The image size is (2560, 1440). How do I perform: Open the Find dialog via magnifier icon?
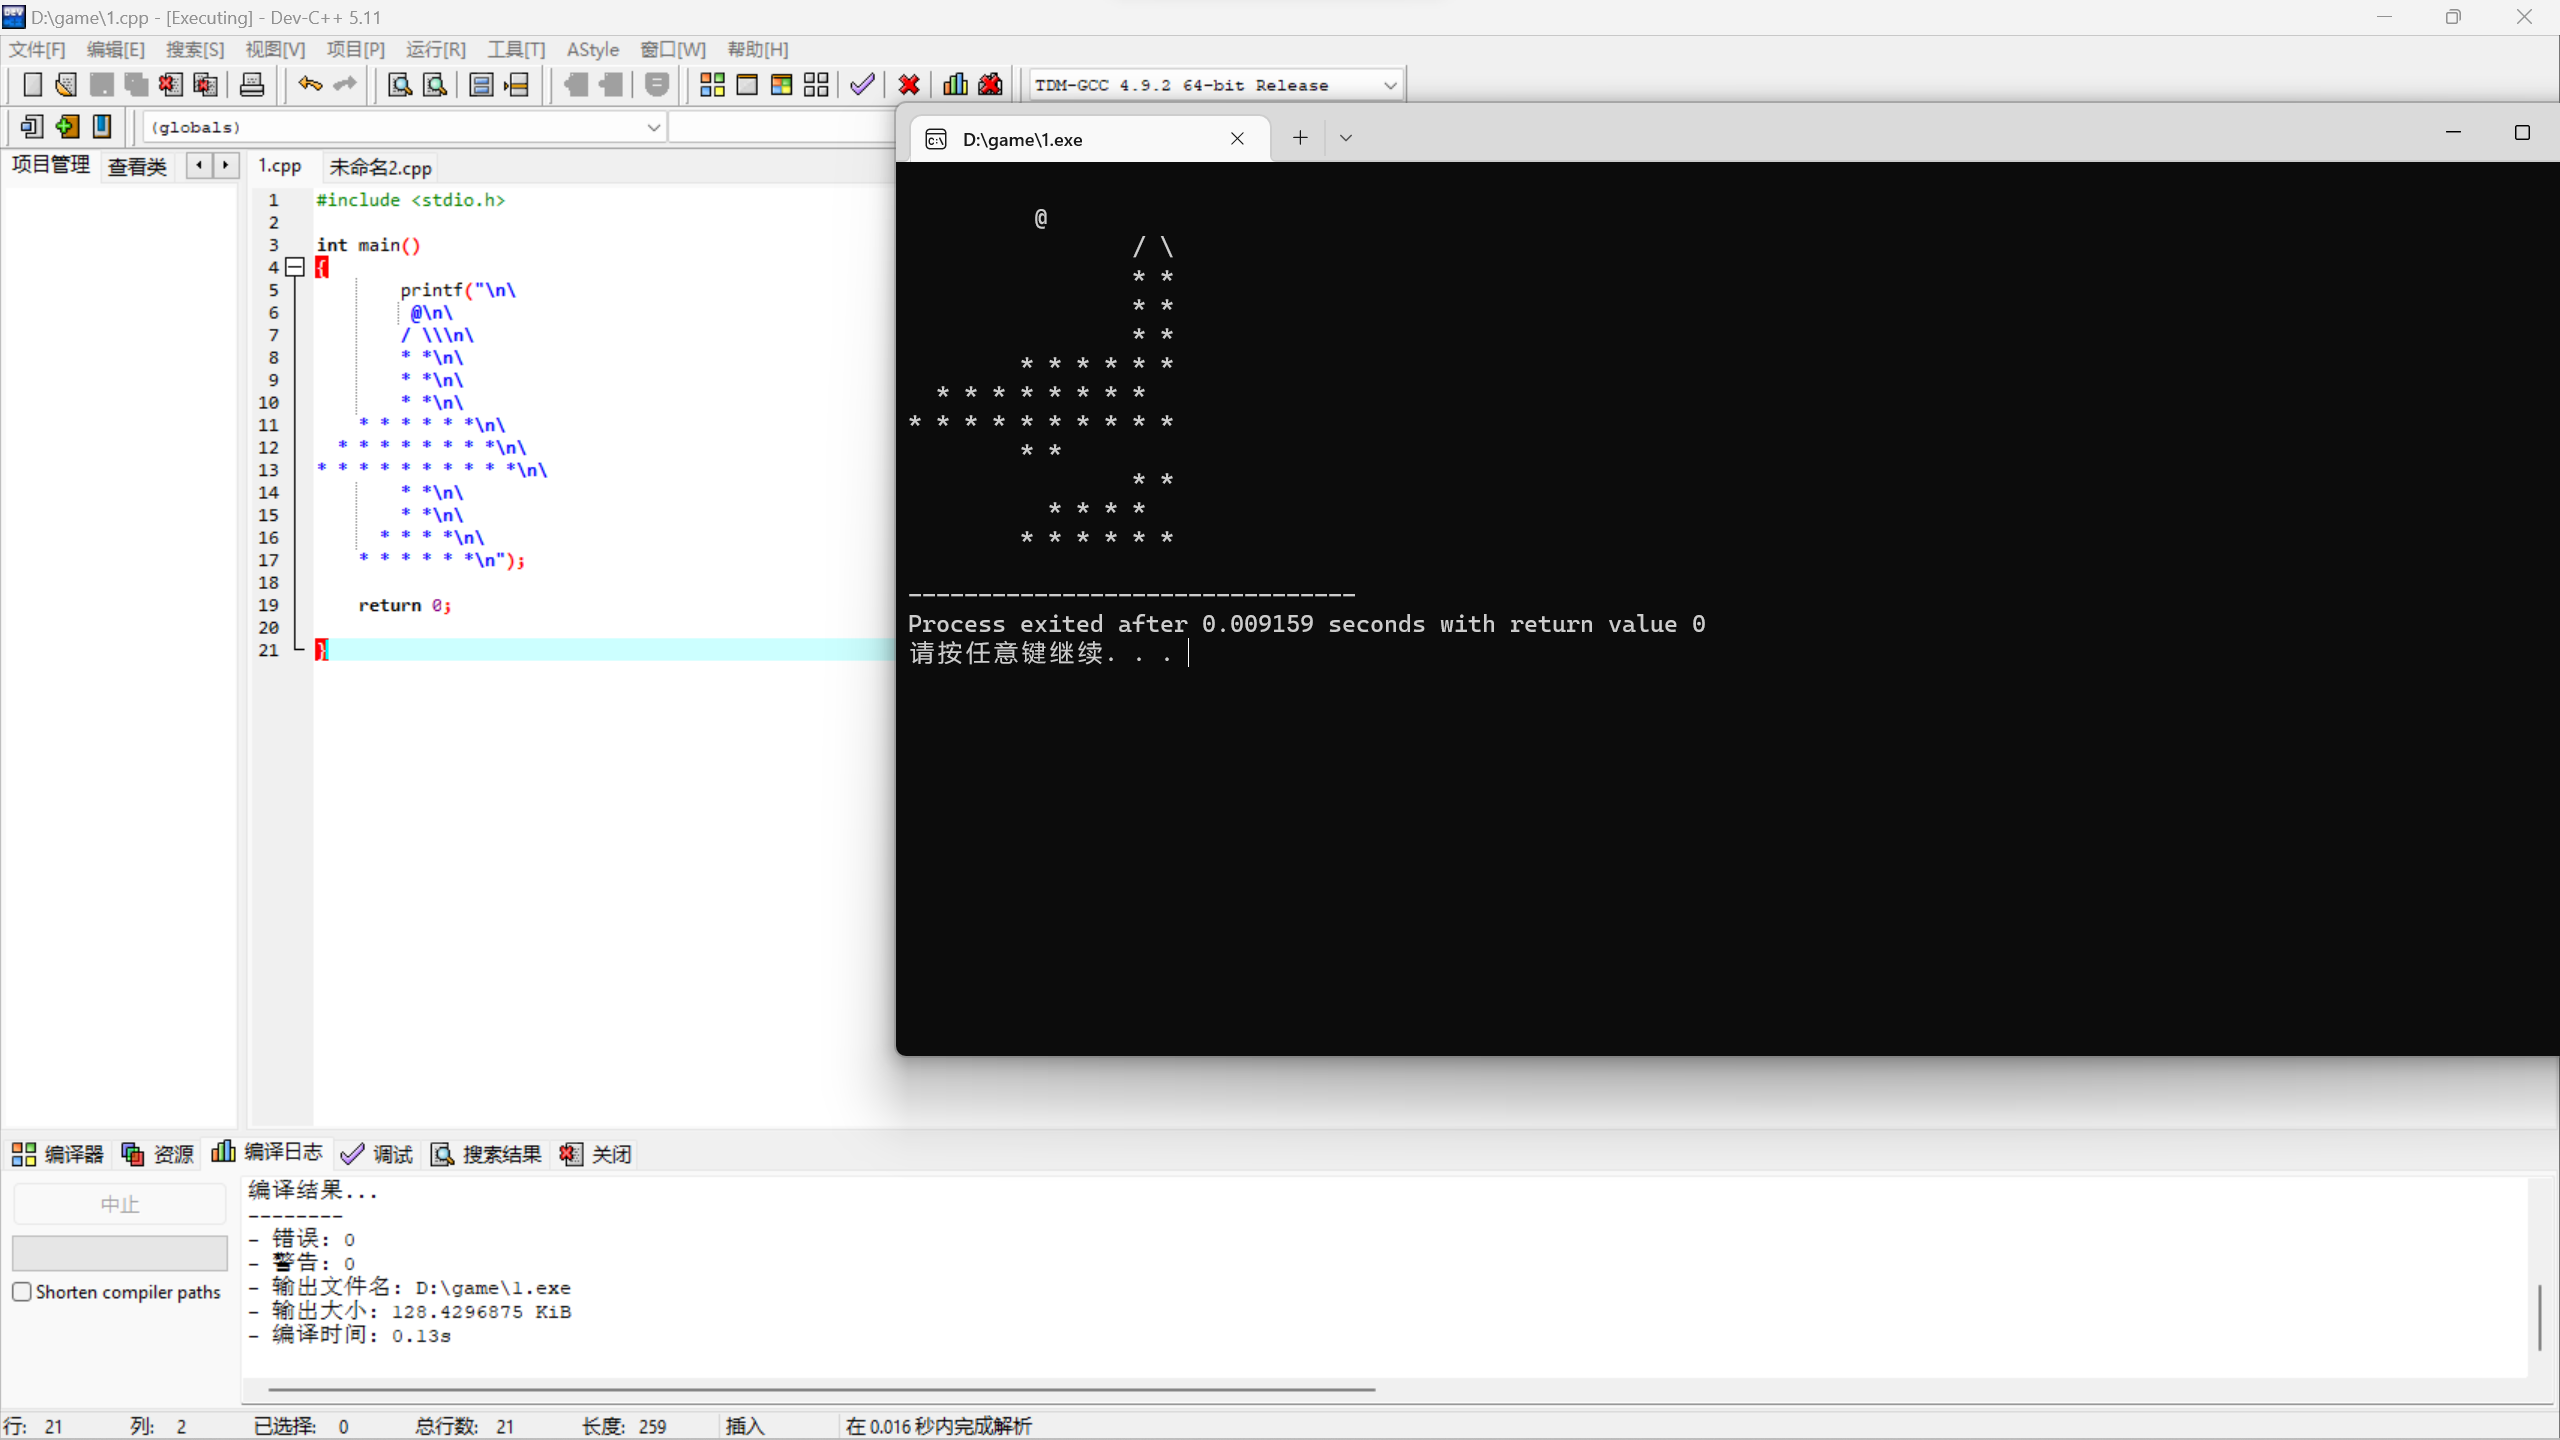[400, 85]
